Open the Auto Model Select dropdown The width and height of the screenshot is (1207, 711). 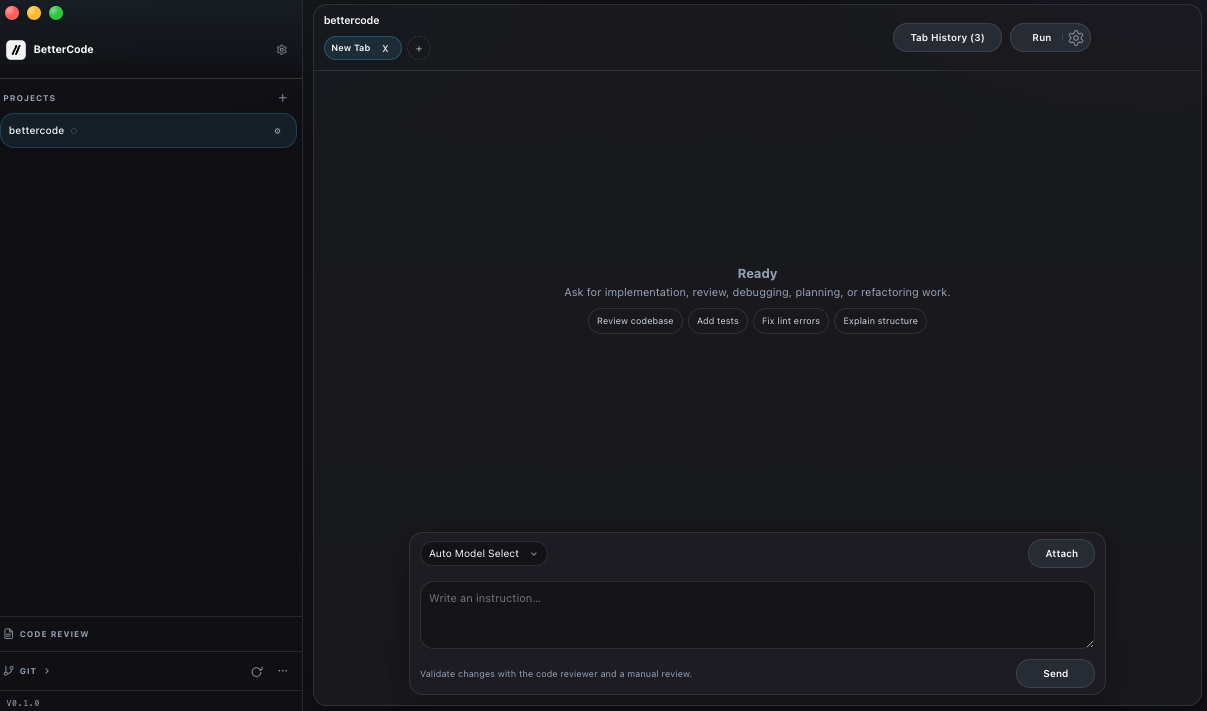pyautogui.click(x=483, y=553)
